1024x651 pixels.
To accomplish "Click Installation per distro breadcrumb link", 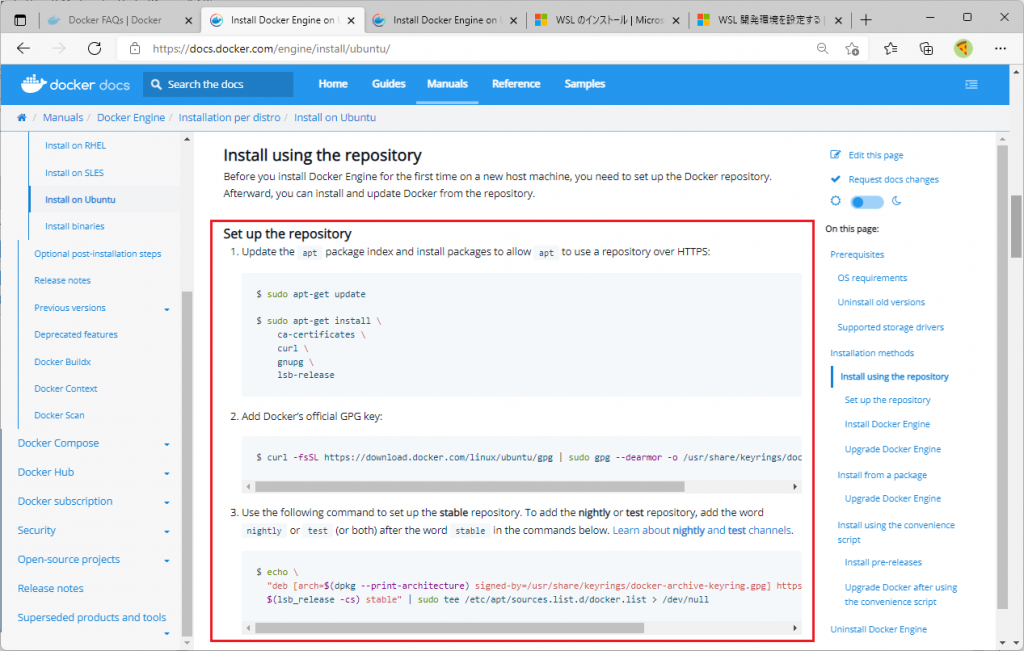I will pos(229,118).
